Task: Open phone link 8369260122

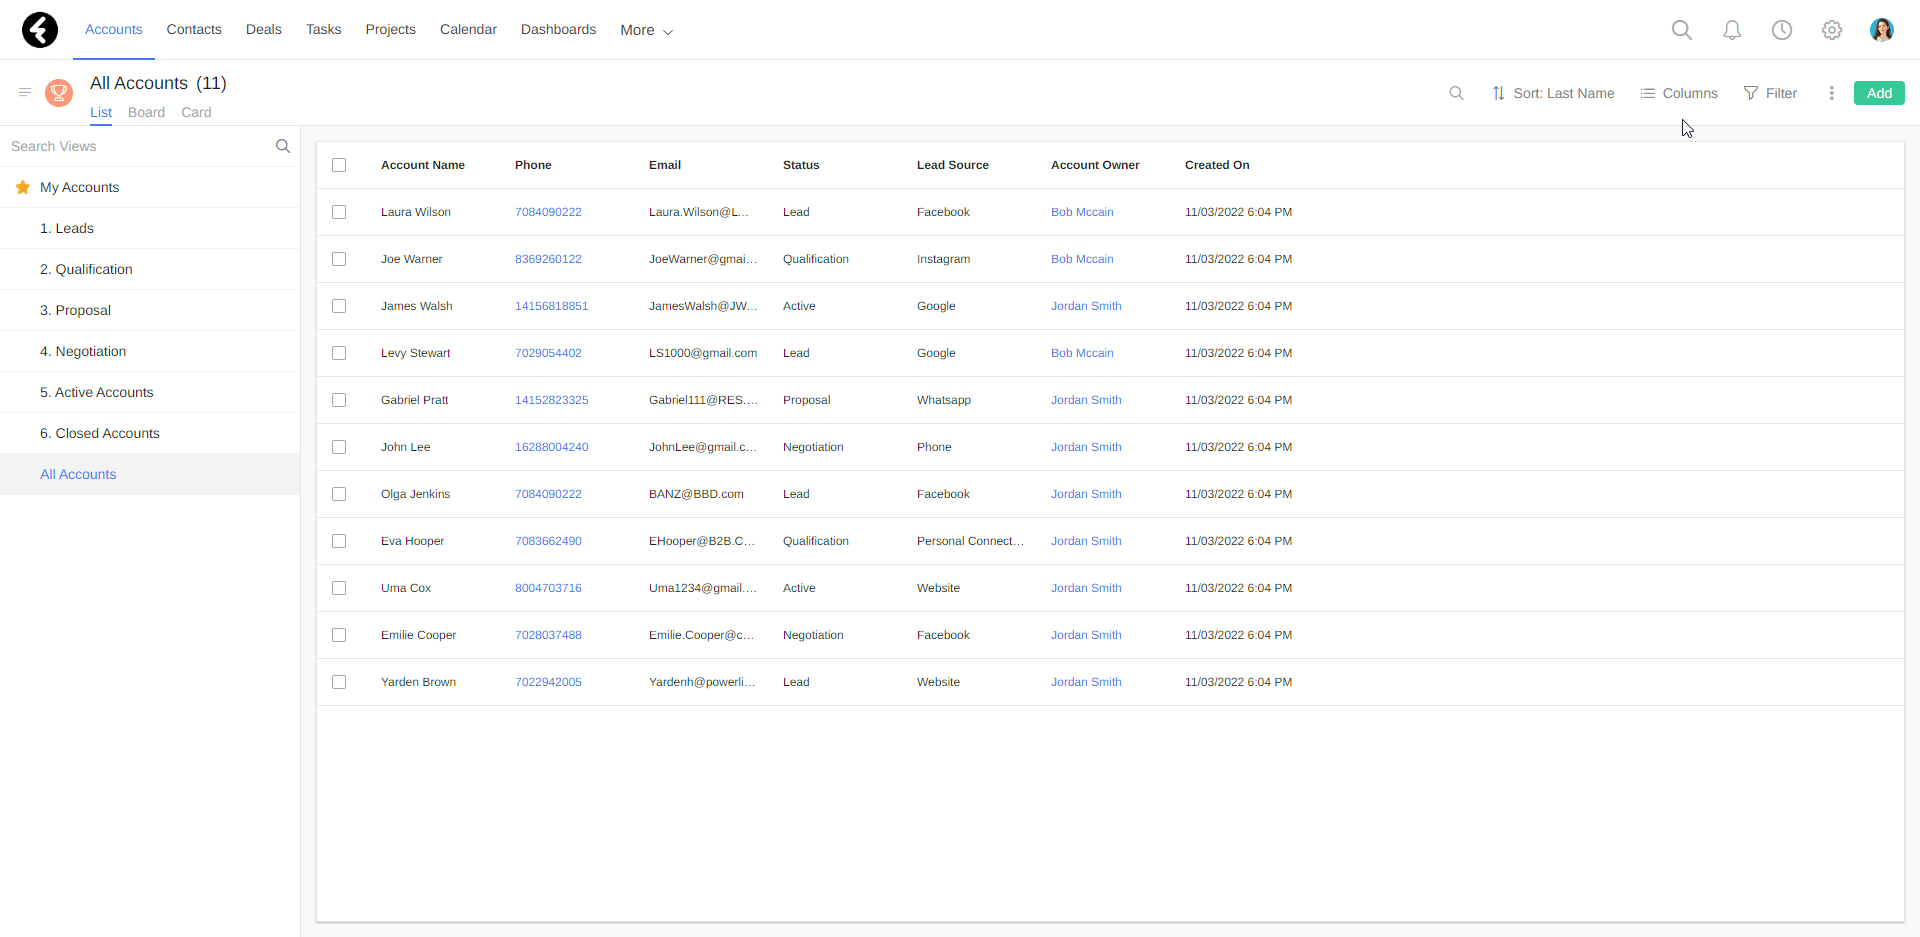Action: (x=548, y=259)
